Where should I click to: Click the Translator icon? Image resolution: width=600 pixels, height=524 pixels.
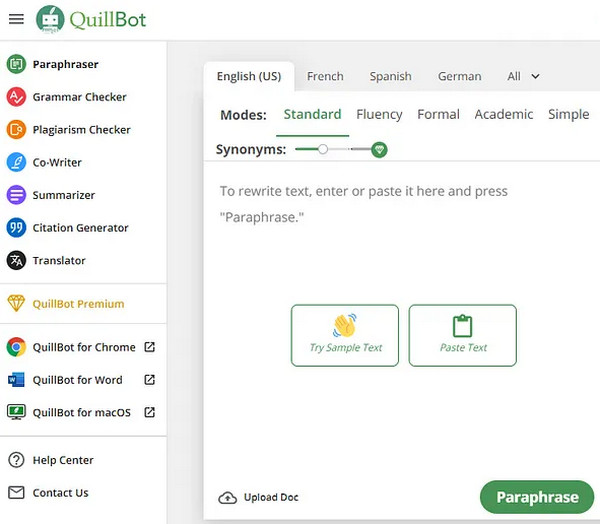click(16, 260)
